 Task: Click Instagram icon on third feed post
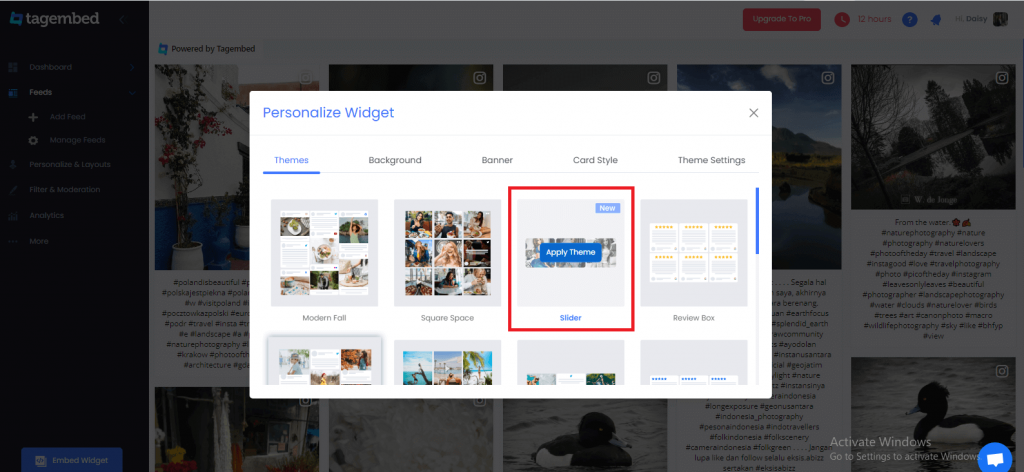click(654, 78)
